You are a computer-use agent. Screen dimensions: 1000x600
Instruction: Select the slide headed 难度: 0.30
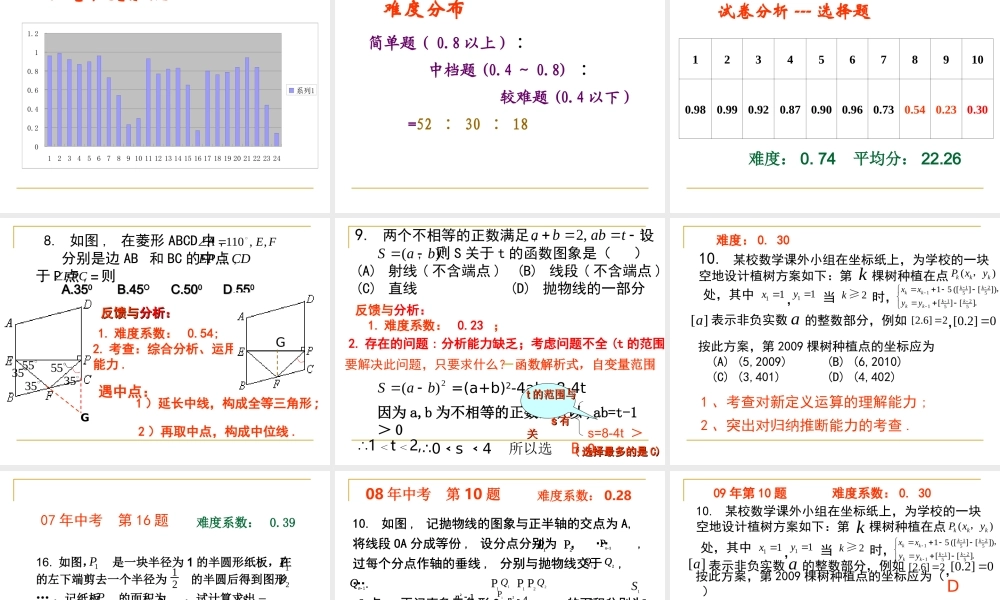point(835,340)
